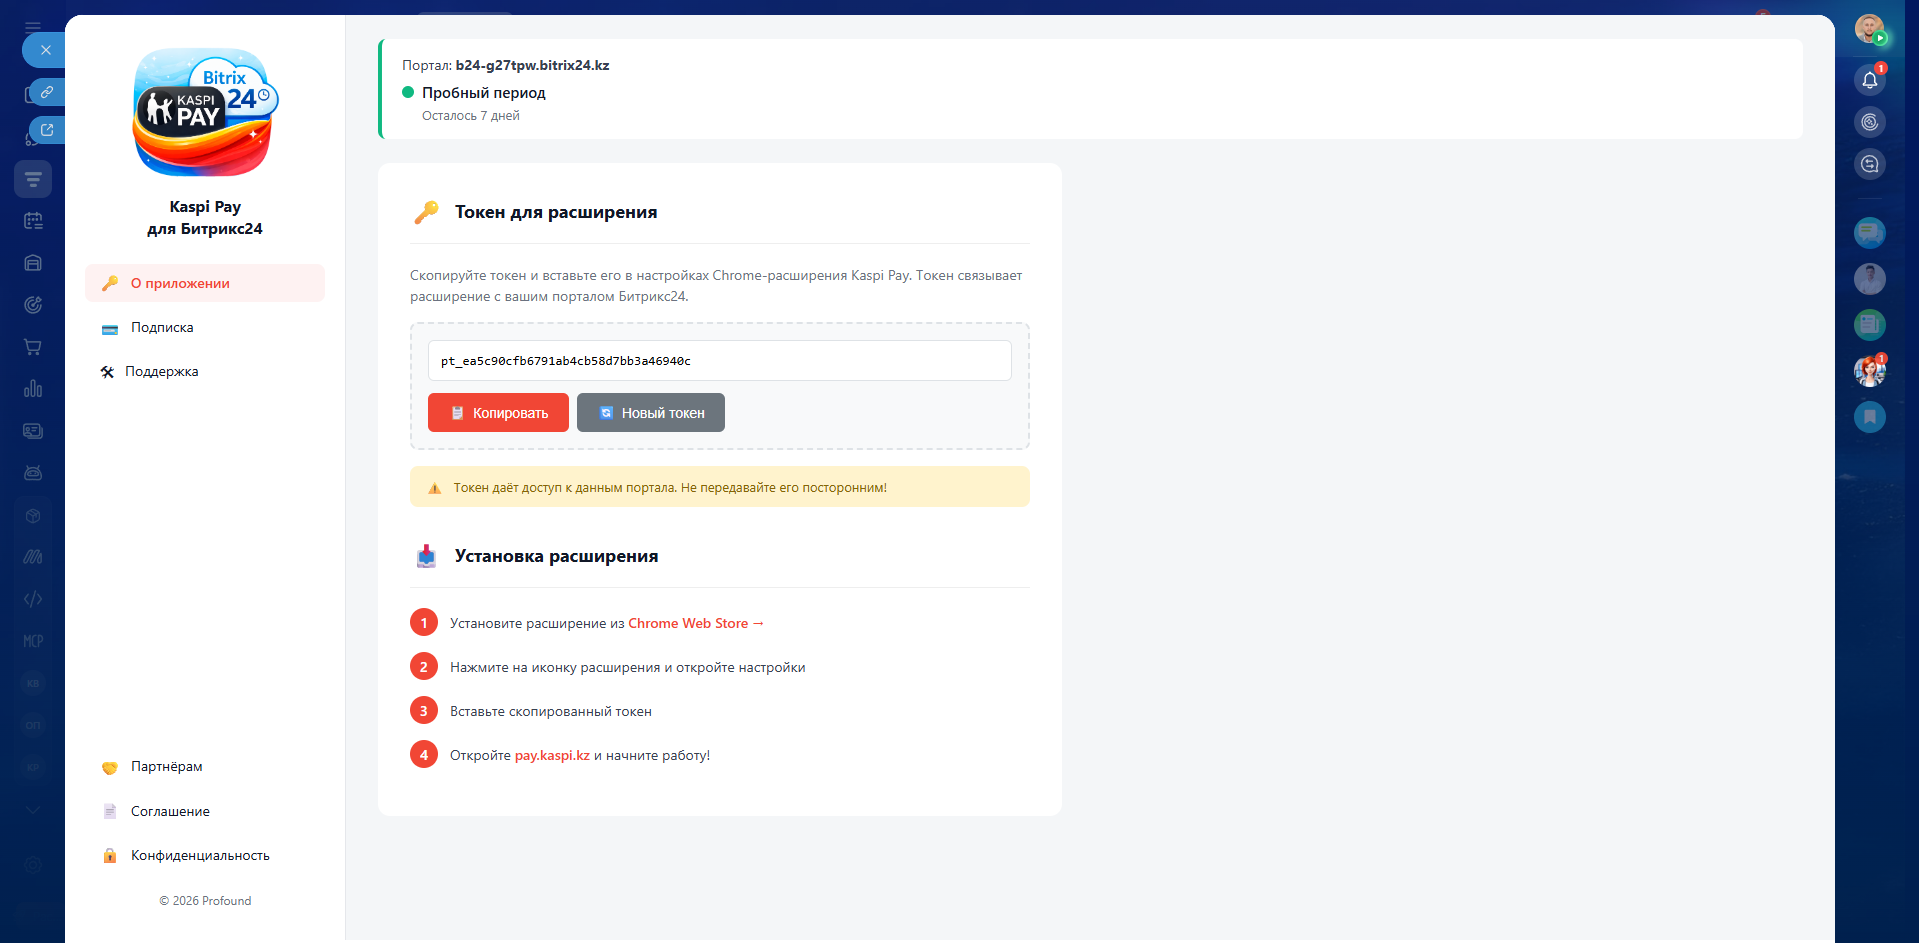
Task: Open the bookmark saved items icon
Action: coord(1870,417)
